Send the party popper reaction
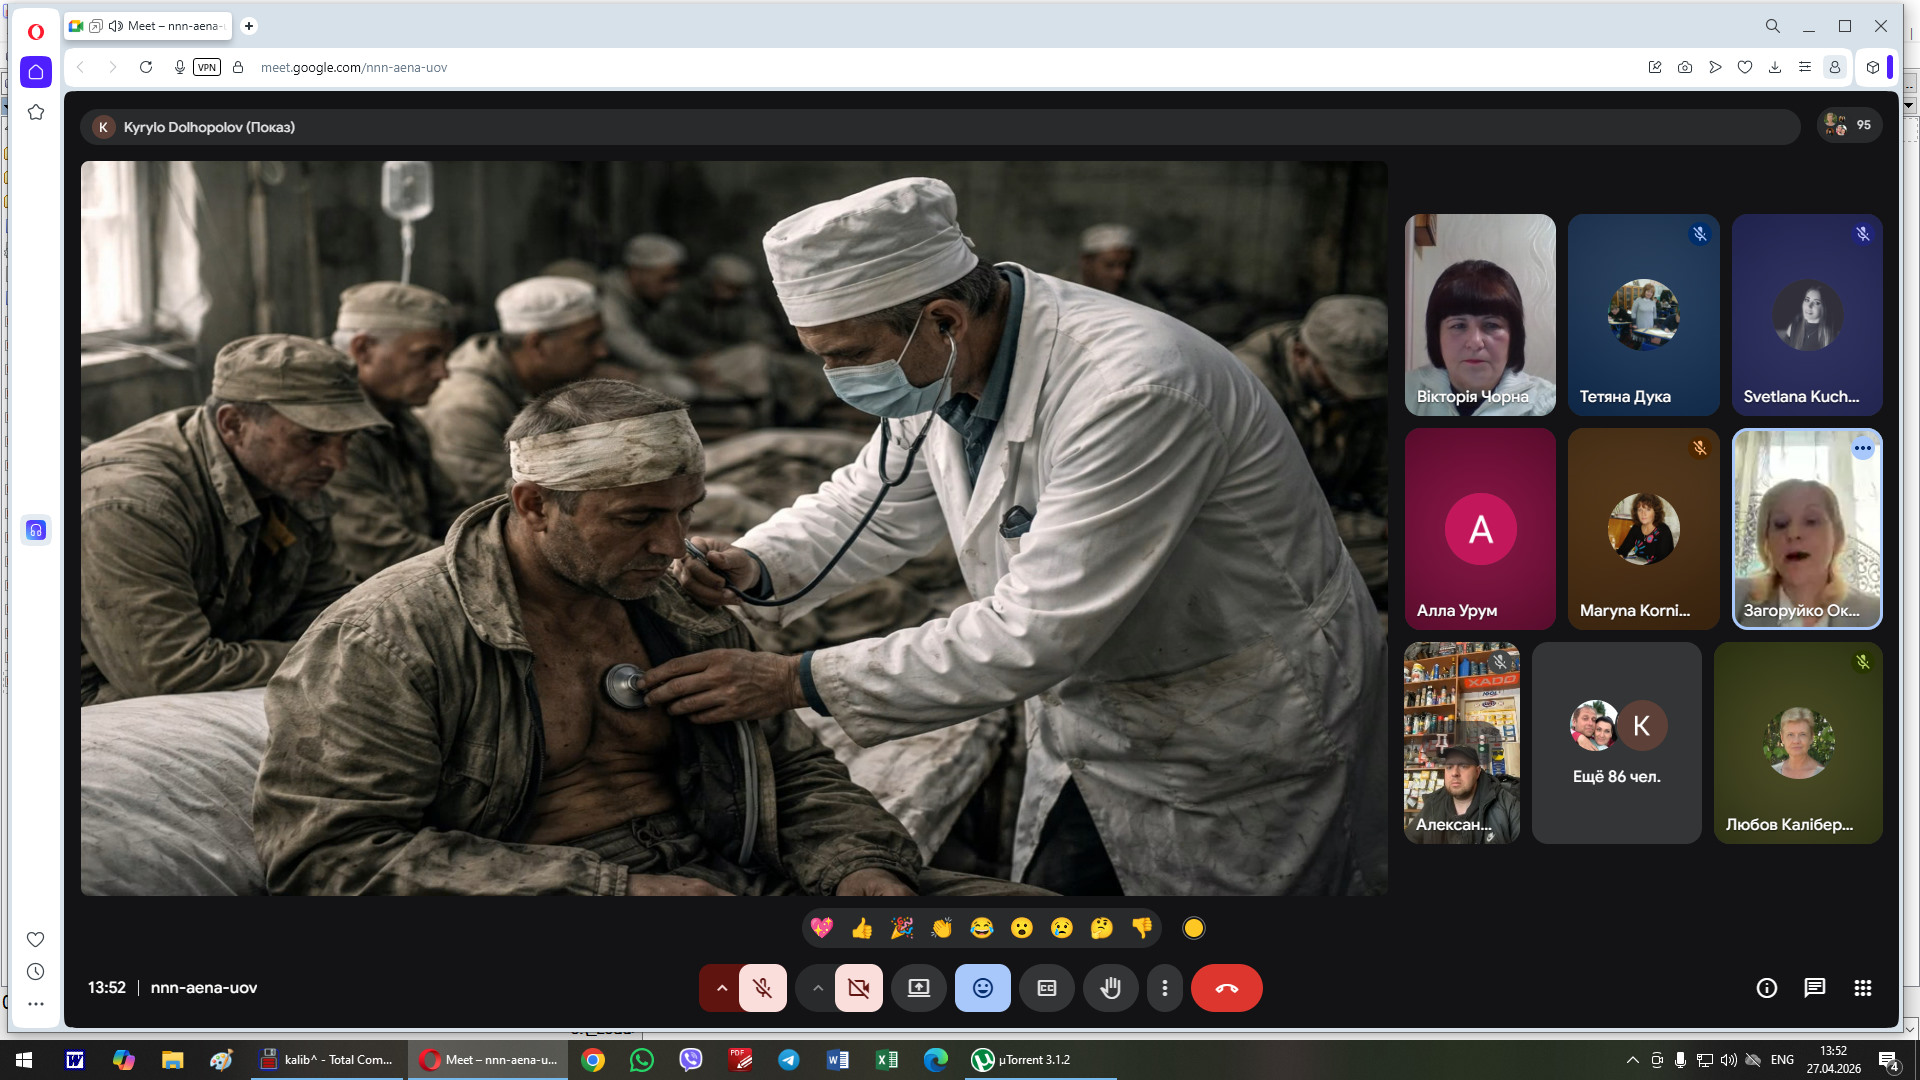Image resolution: width=1920 pixels, height=1080 pixels. (x=902, y=928)
